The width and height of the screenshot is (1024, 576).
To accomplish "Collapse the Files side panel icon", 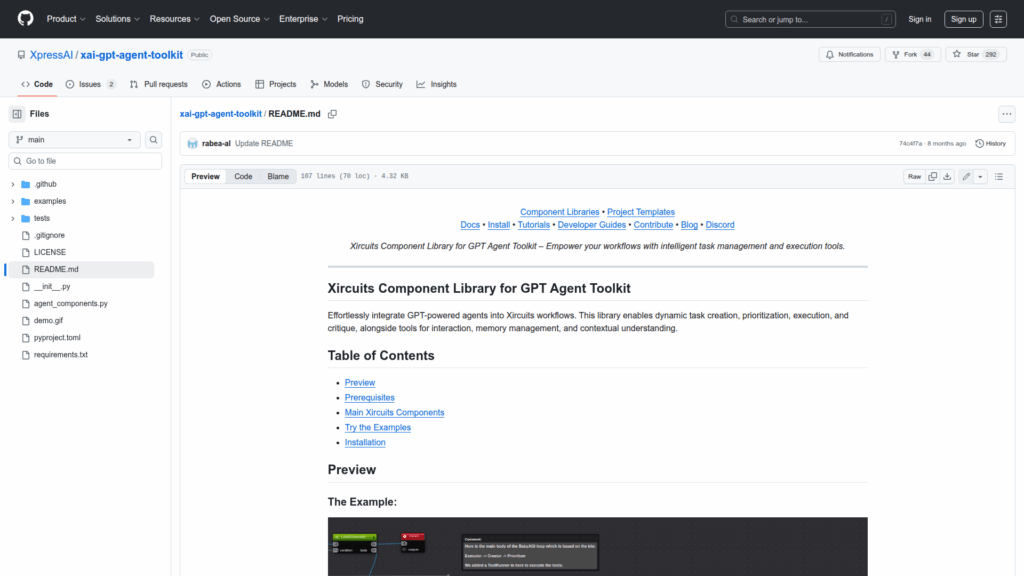I will coord(17,114).
